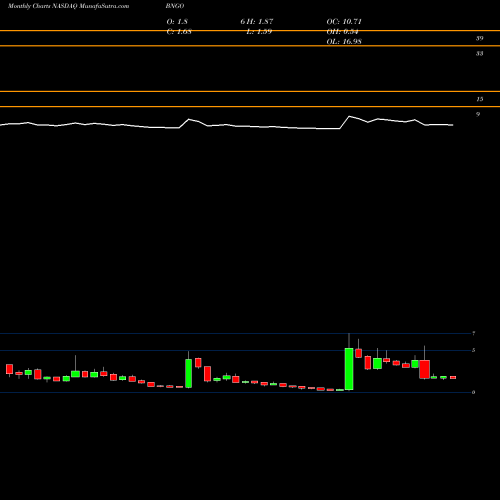
Task: Select the BNGO ticker symbol label
Action: pyautogui.click(x=175, y=6)
